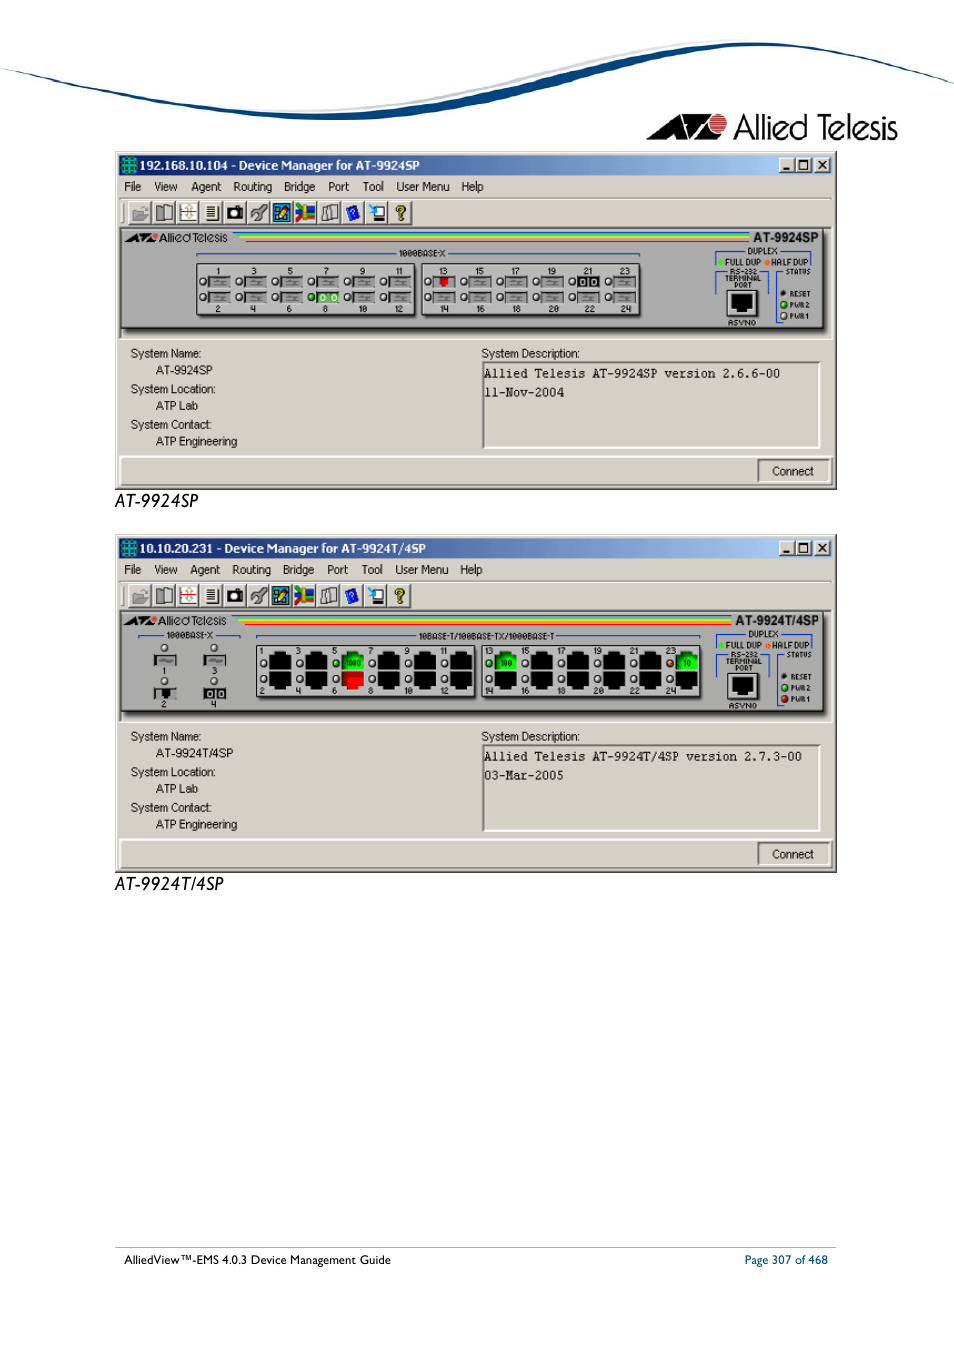This screenshot has height=1351, width=954.
Task: Open the Agent menu in AT-9924SP window
Action: (x=206, y=187)
